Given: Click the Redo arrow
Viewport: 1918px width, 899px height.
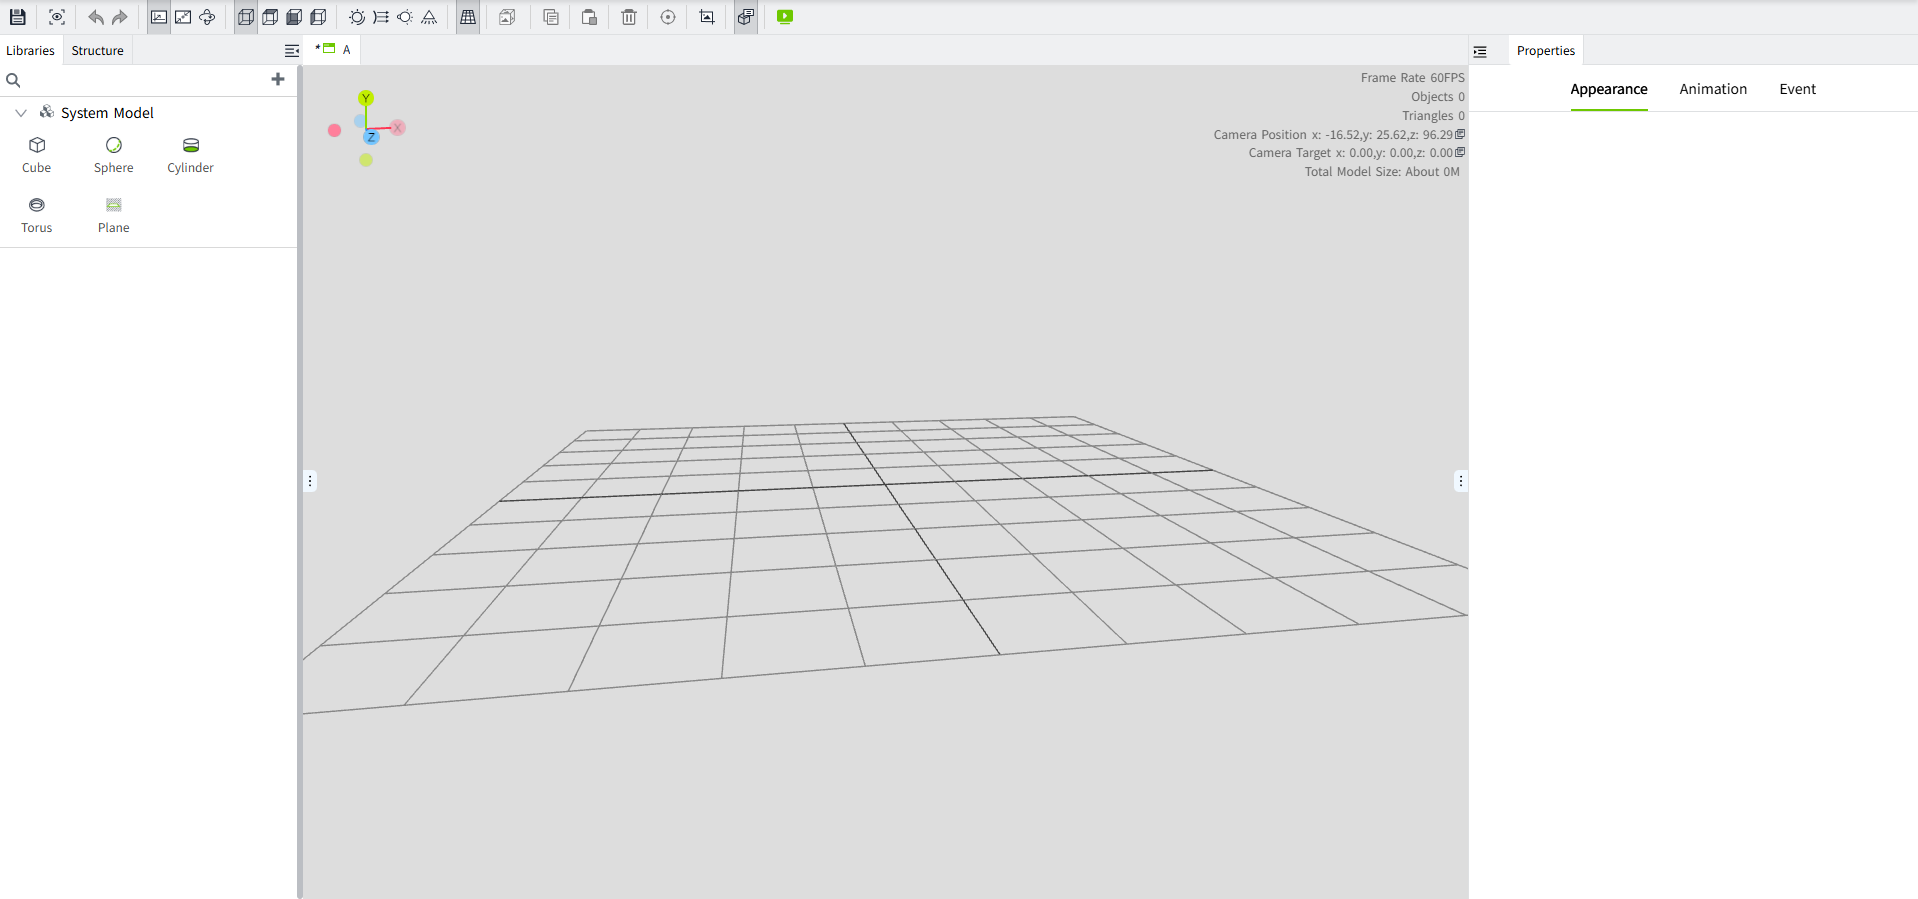Looking at the screenshot, I should (120, 17).
